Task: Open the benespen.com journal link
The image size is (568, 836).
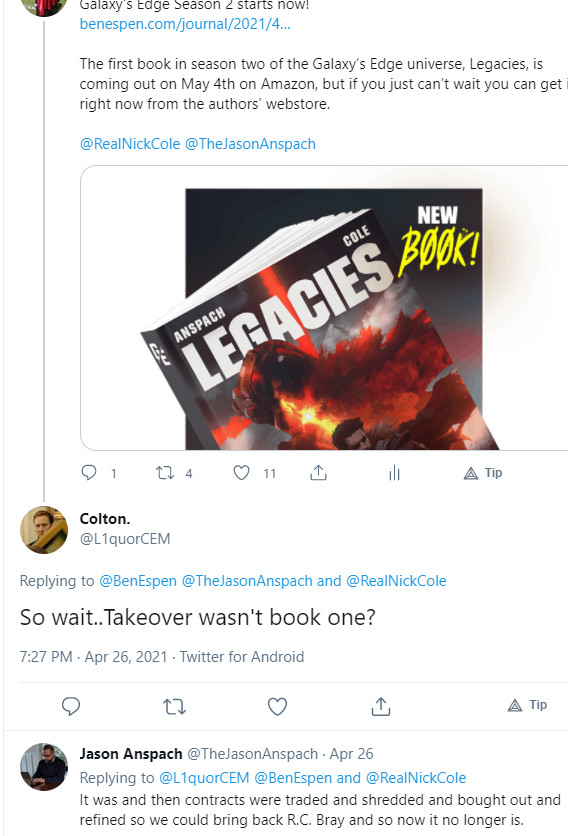Action: (x=185, y=24)
